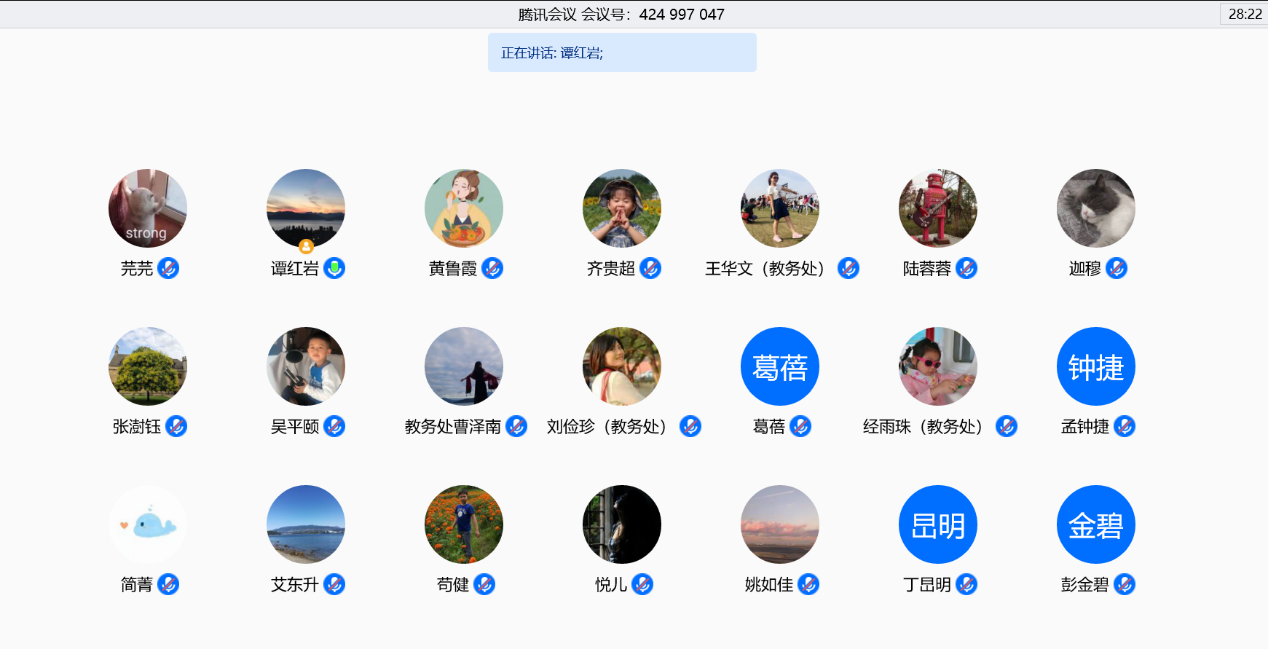Viewport: 1268px width, 649px height.
Task: Click the mic icon beside 王华文（教务处）
Action: coord(848,268)
